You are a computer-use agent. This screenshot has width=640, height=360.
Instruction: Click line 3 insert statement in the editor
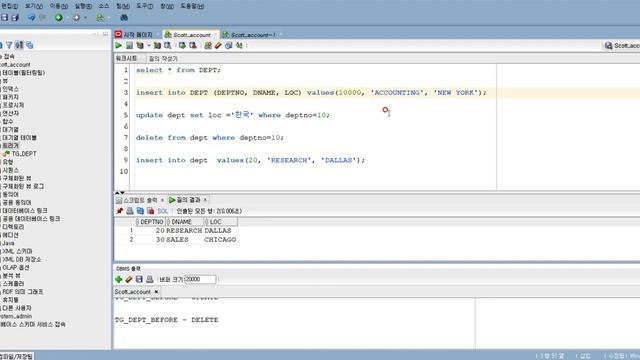coord(311,93)
